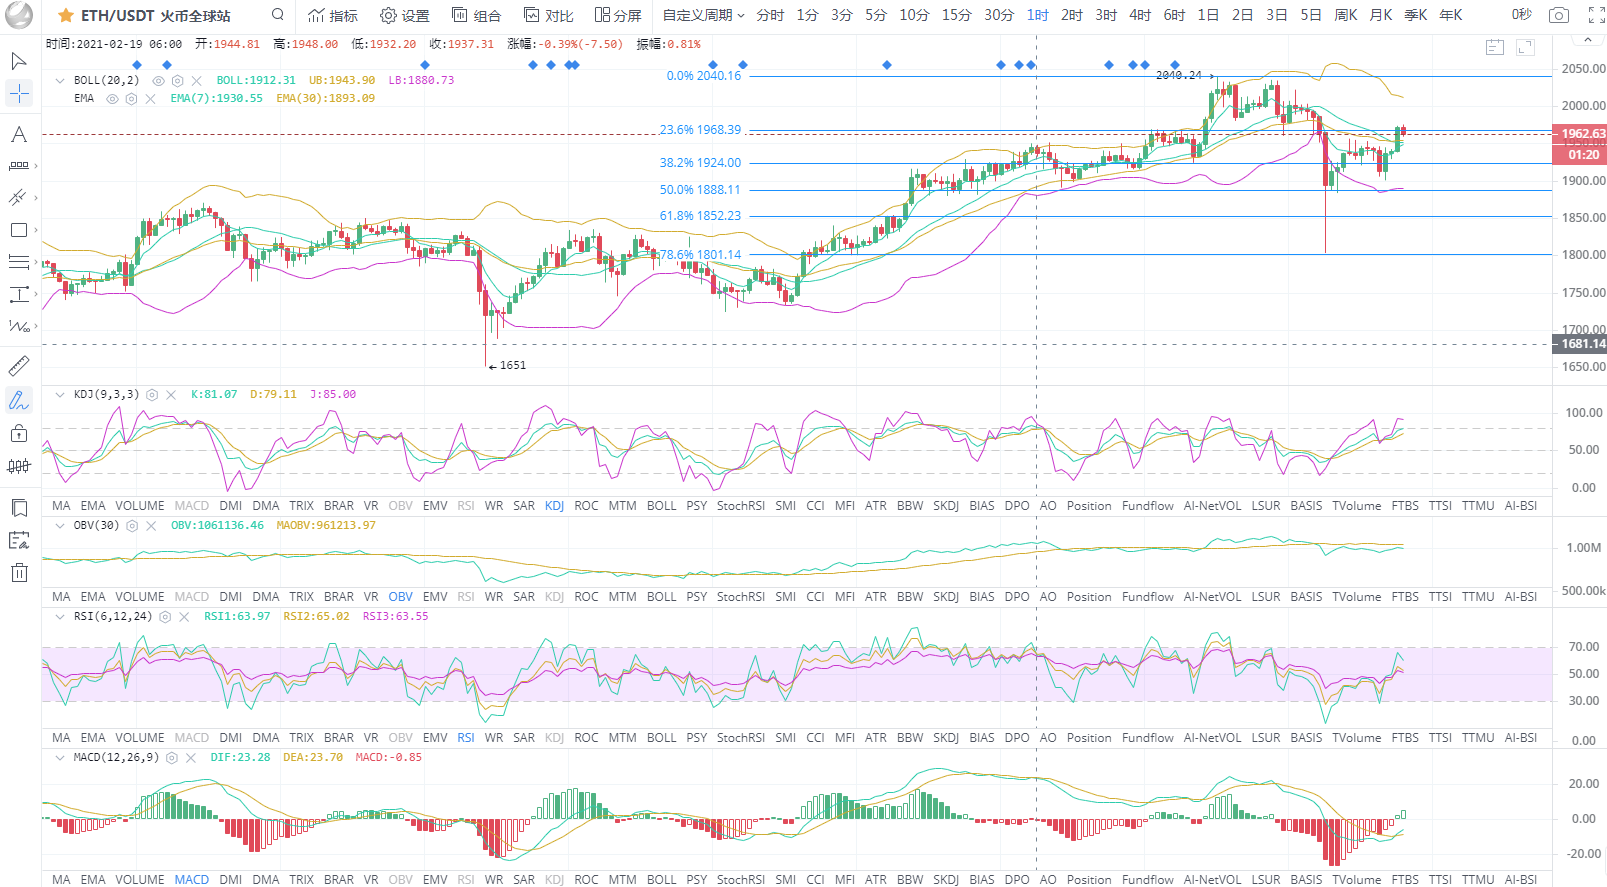Image resolution: width=1607 pixels, height=887 pixels.
Task: Click the chart layout panel icon
Action: click(1494, 47)
